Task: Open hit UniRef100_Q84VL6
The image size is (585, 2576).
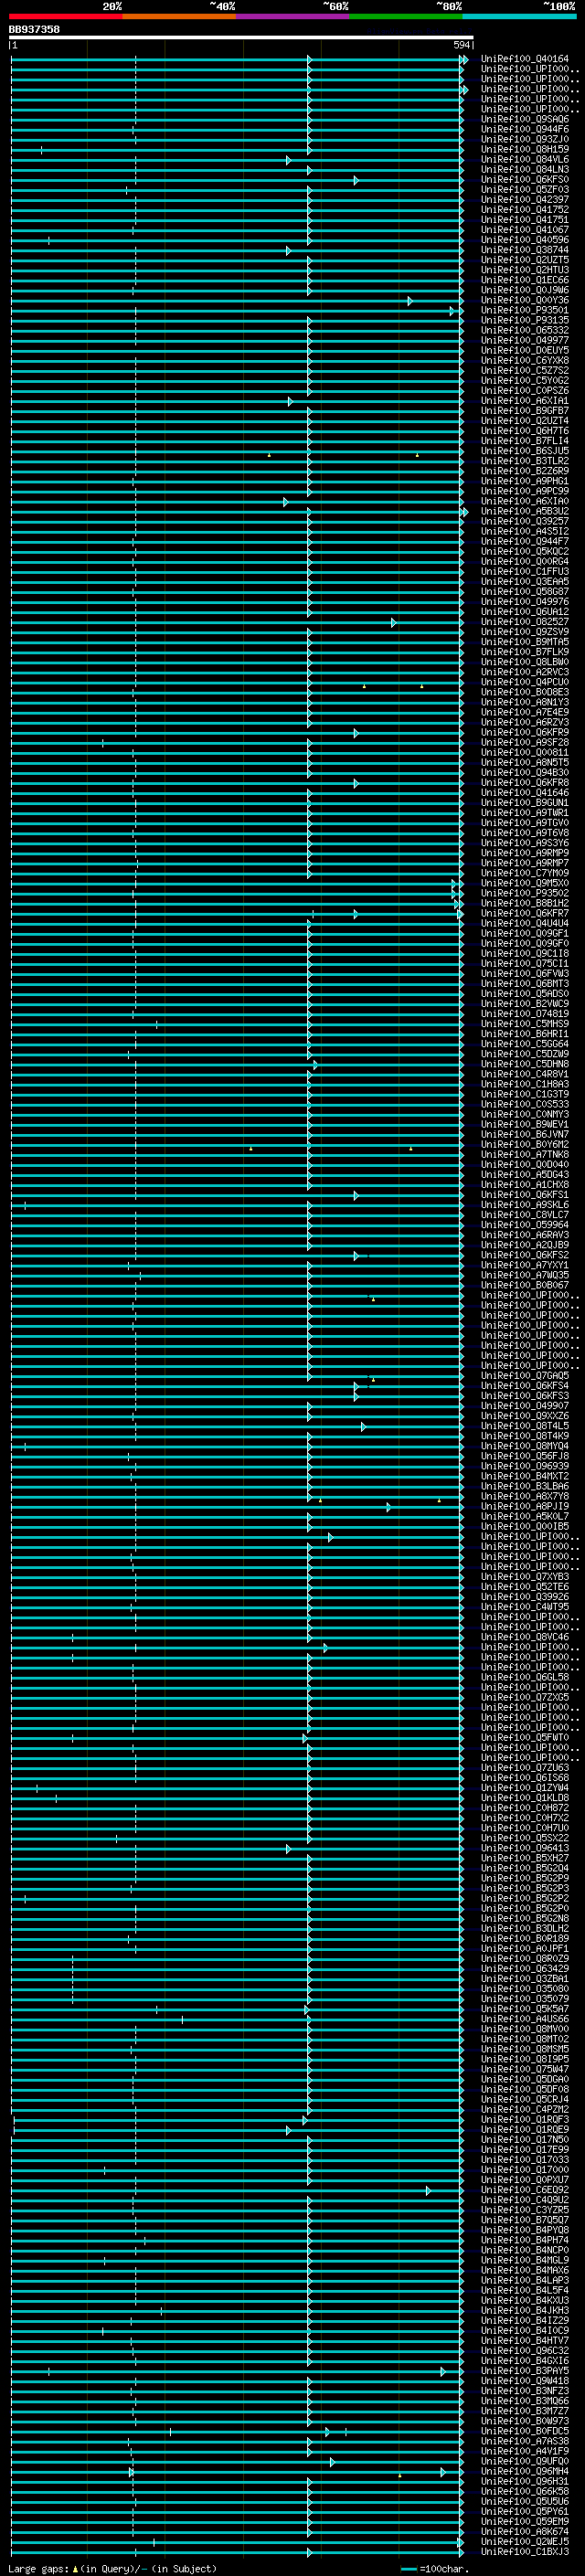Action: [525, 159]
